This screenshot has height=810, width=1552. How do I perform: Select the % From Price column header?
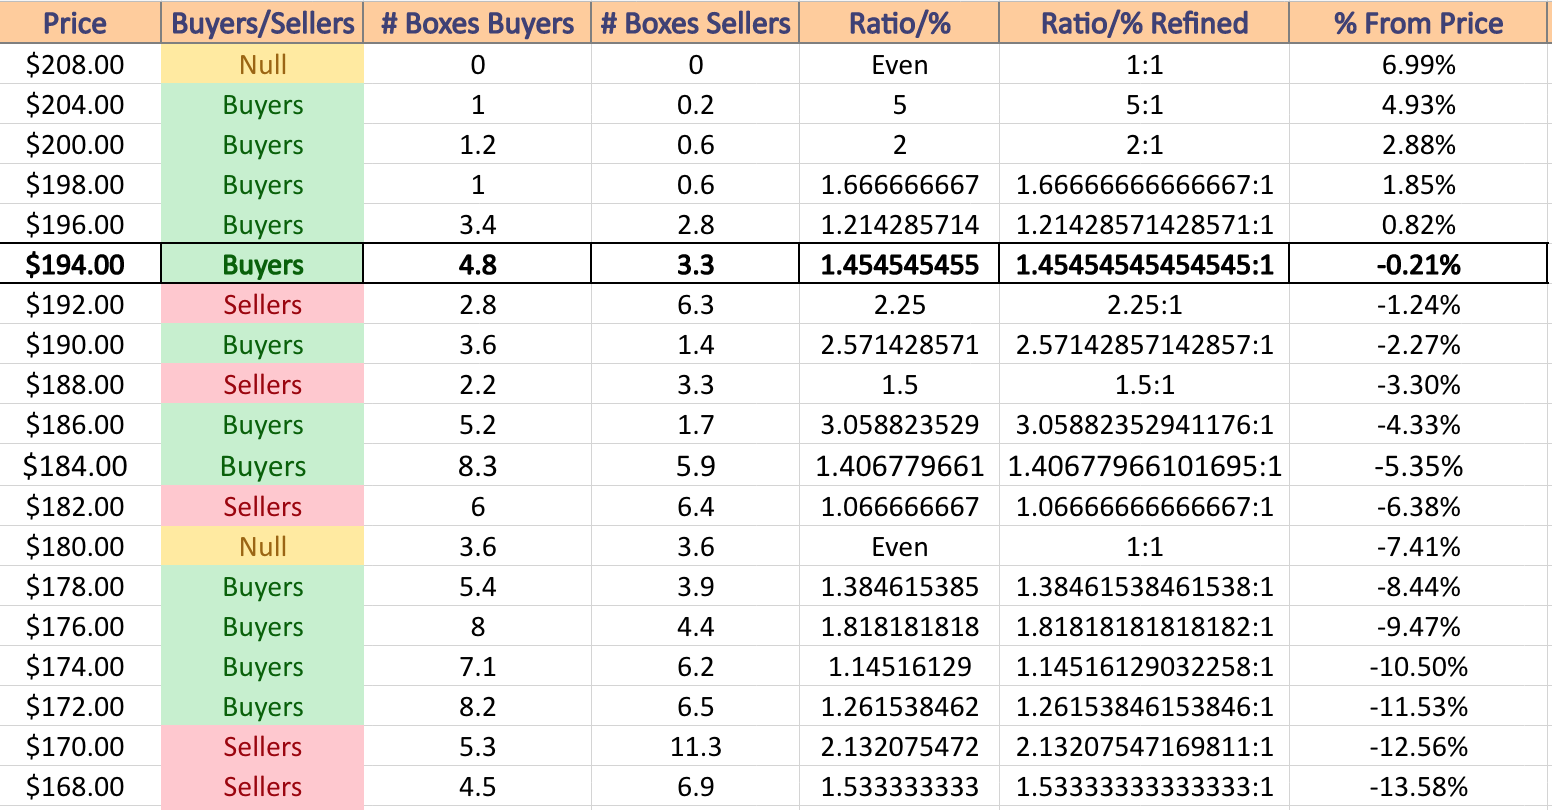(x=1418, y=23)
